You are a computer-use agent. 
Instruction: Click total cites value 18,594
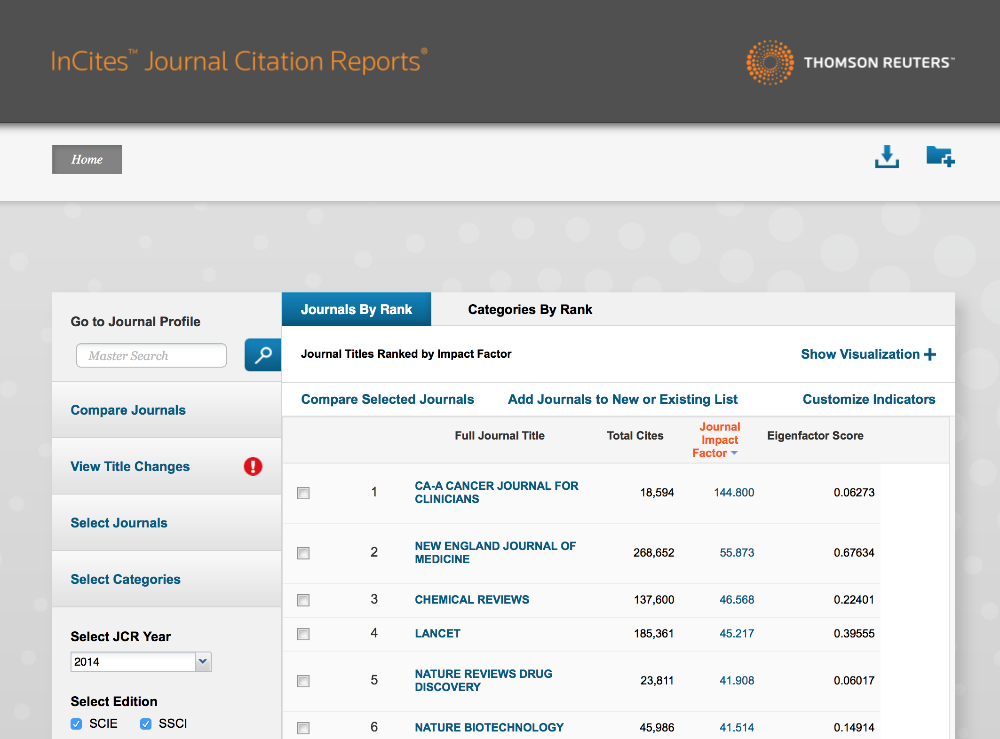tap(657, 492)
